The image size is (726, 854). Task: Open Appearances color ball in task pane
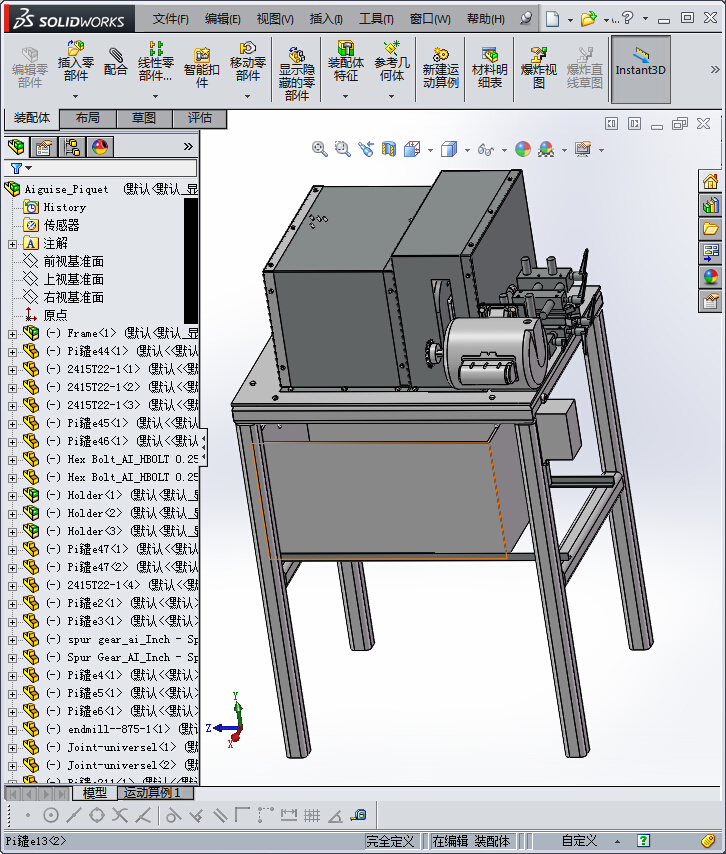tap(710, 277)
